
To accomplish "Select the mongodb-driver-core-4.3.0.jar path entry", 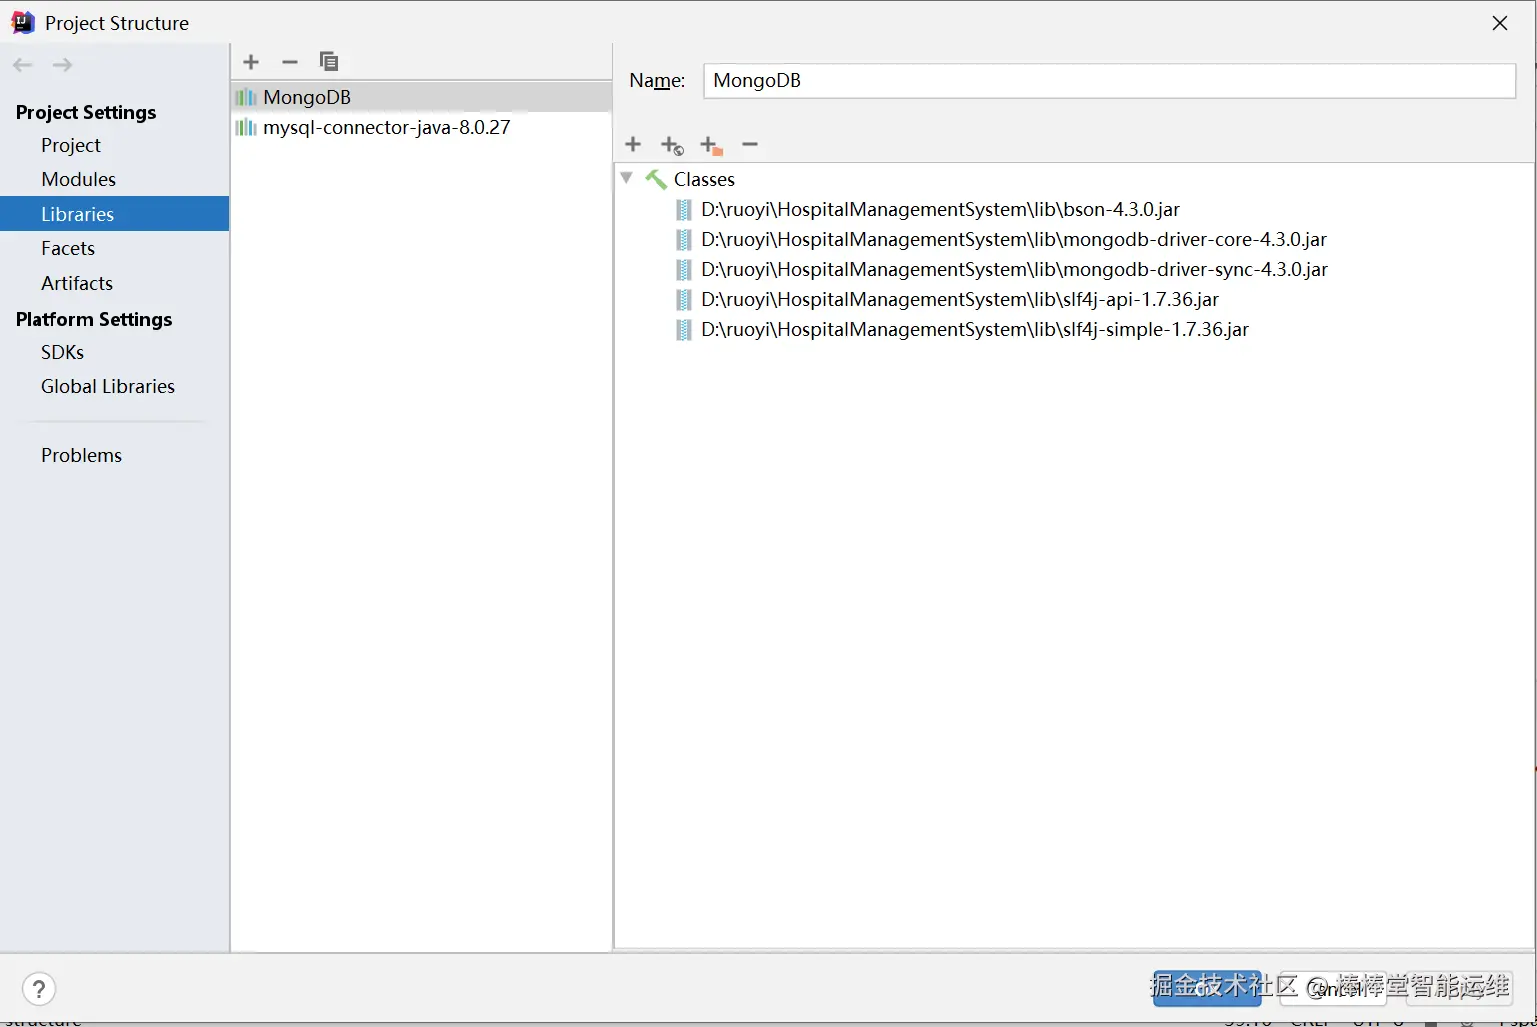I will point(1014,239).
